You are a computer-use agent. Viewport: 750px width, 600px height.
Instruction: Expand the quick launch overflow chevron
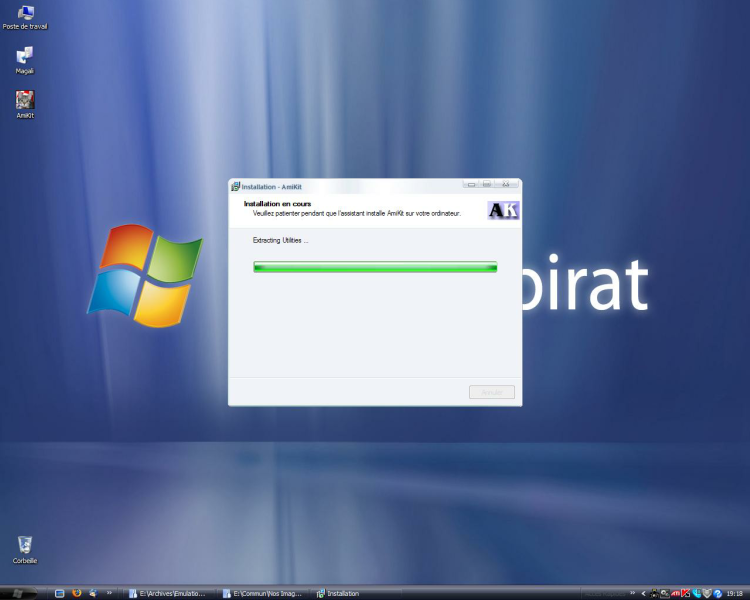(x=109, y=593)
